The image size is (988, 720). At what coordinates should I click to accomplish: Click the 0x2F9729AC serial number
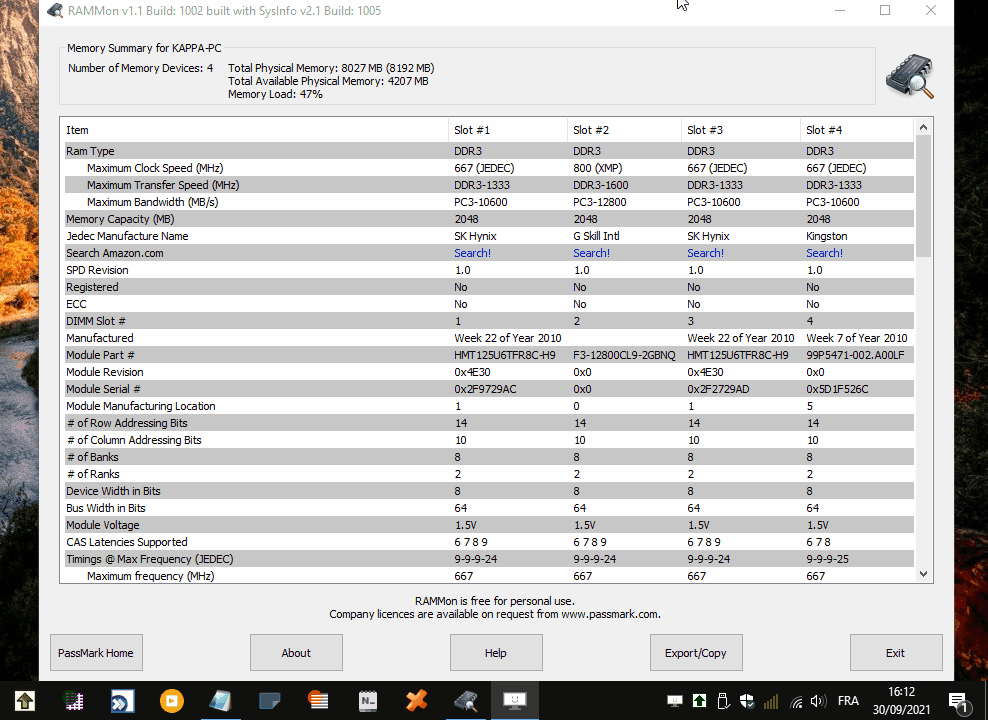(485, 389)
